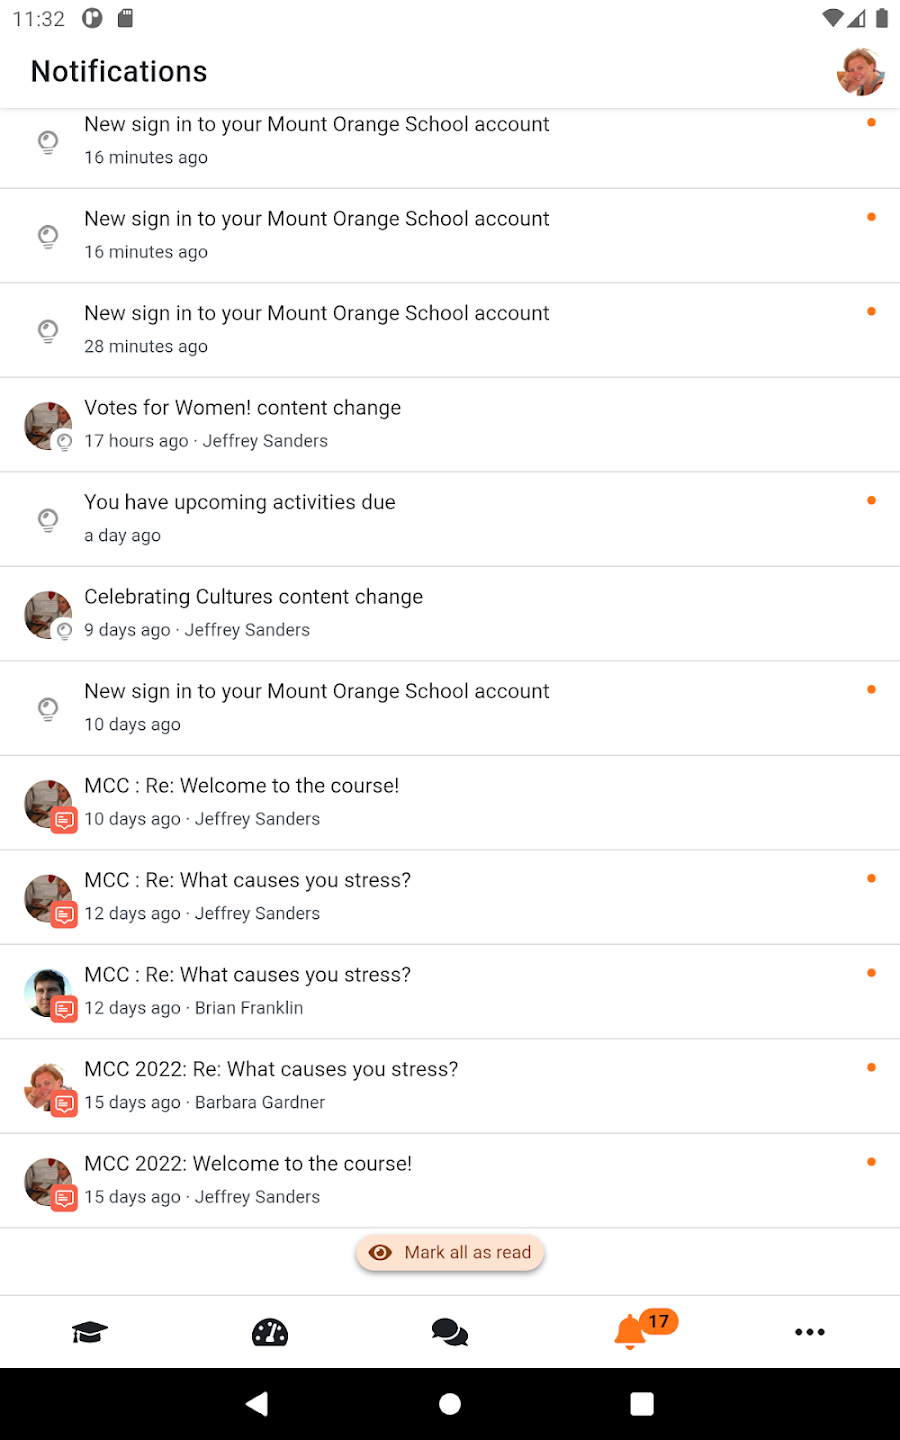Open MCC 2022: Welcome to the course! notification

(248, 1164)
